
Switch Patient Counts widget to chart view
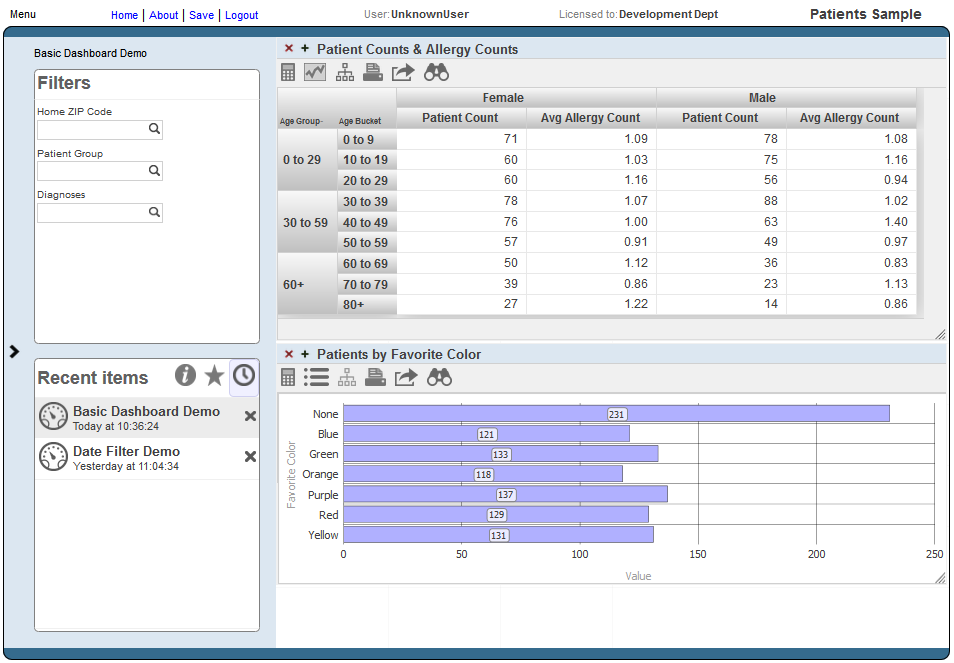coord(315,72)
